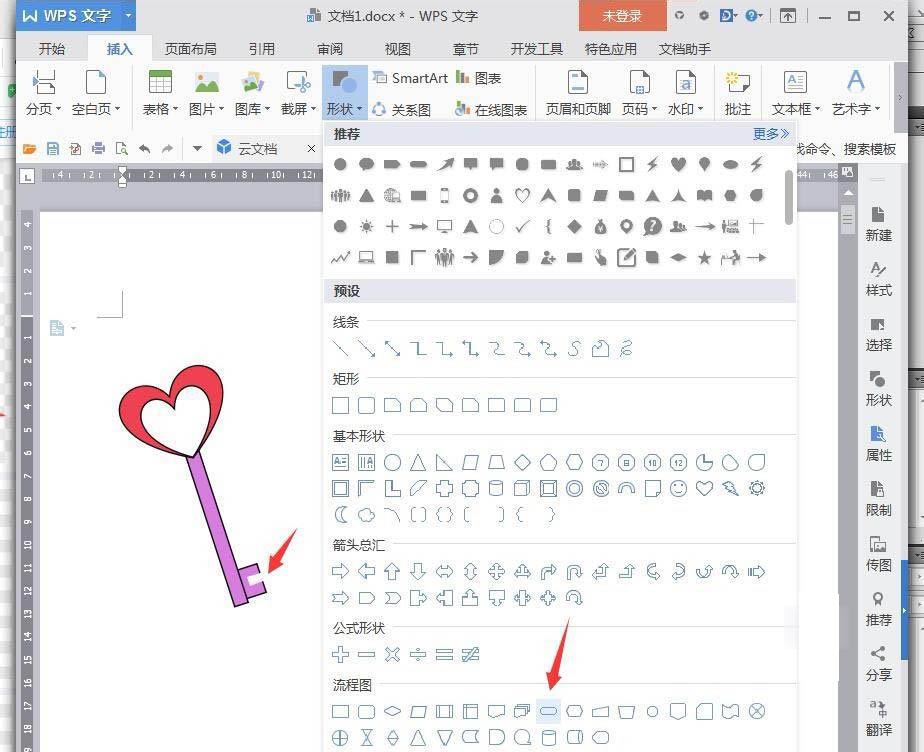
Task: Open the 样式 sidebar panel
Action: [x=878, y=279]
